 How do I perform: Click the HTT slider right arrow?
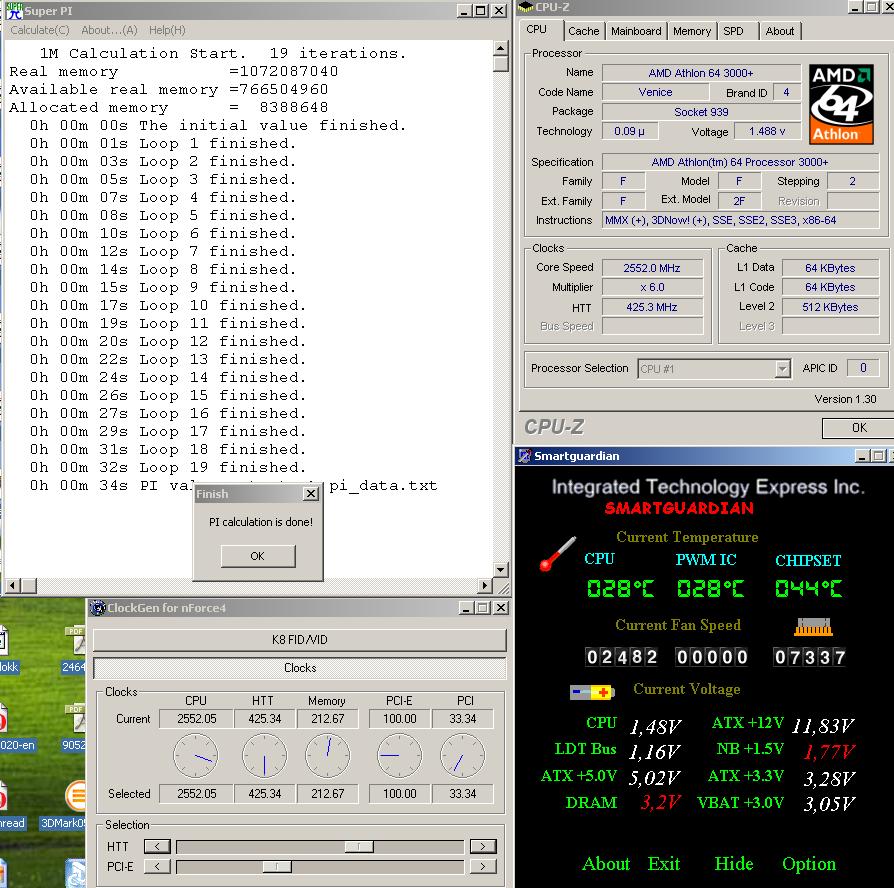click(x=483, y=846)
